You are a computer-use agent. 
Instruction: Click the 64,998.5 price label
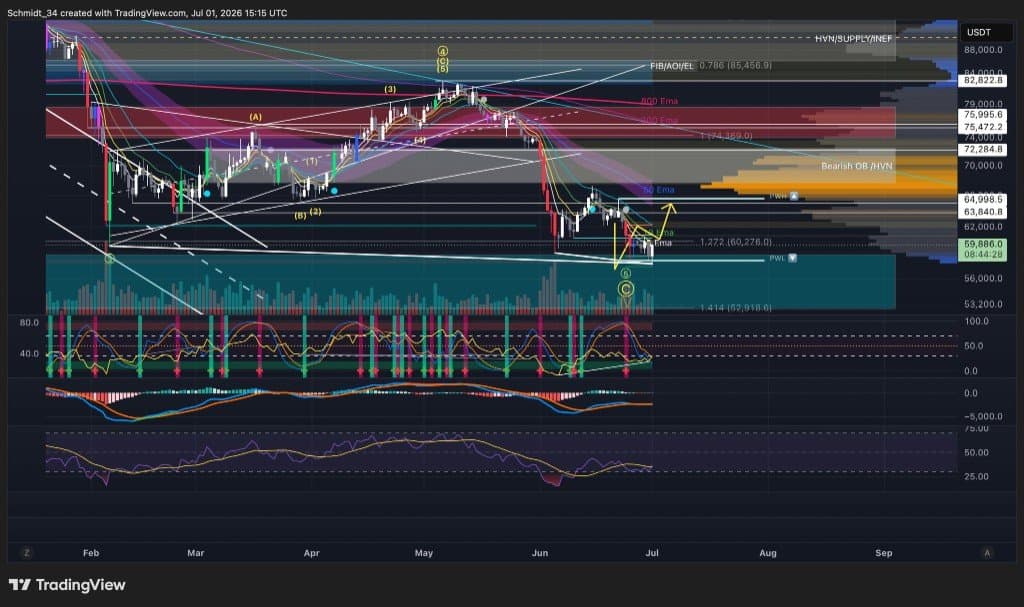pos(983,199)
